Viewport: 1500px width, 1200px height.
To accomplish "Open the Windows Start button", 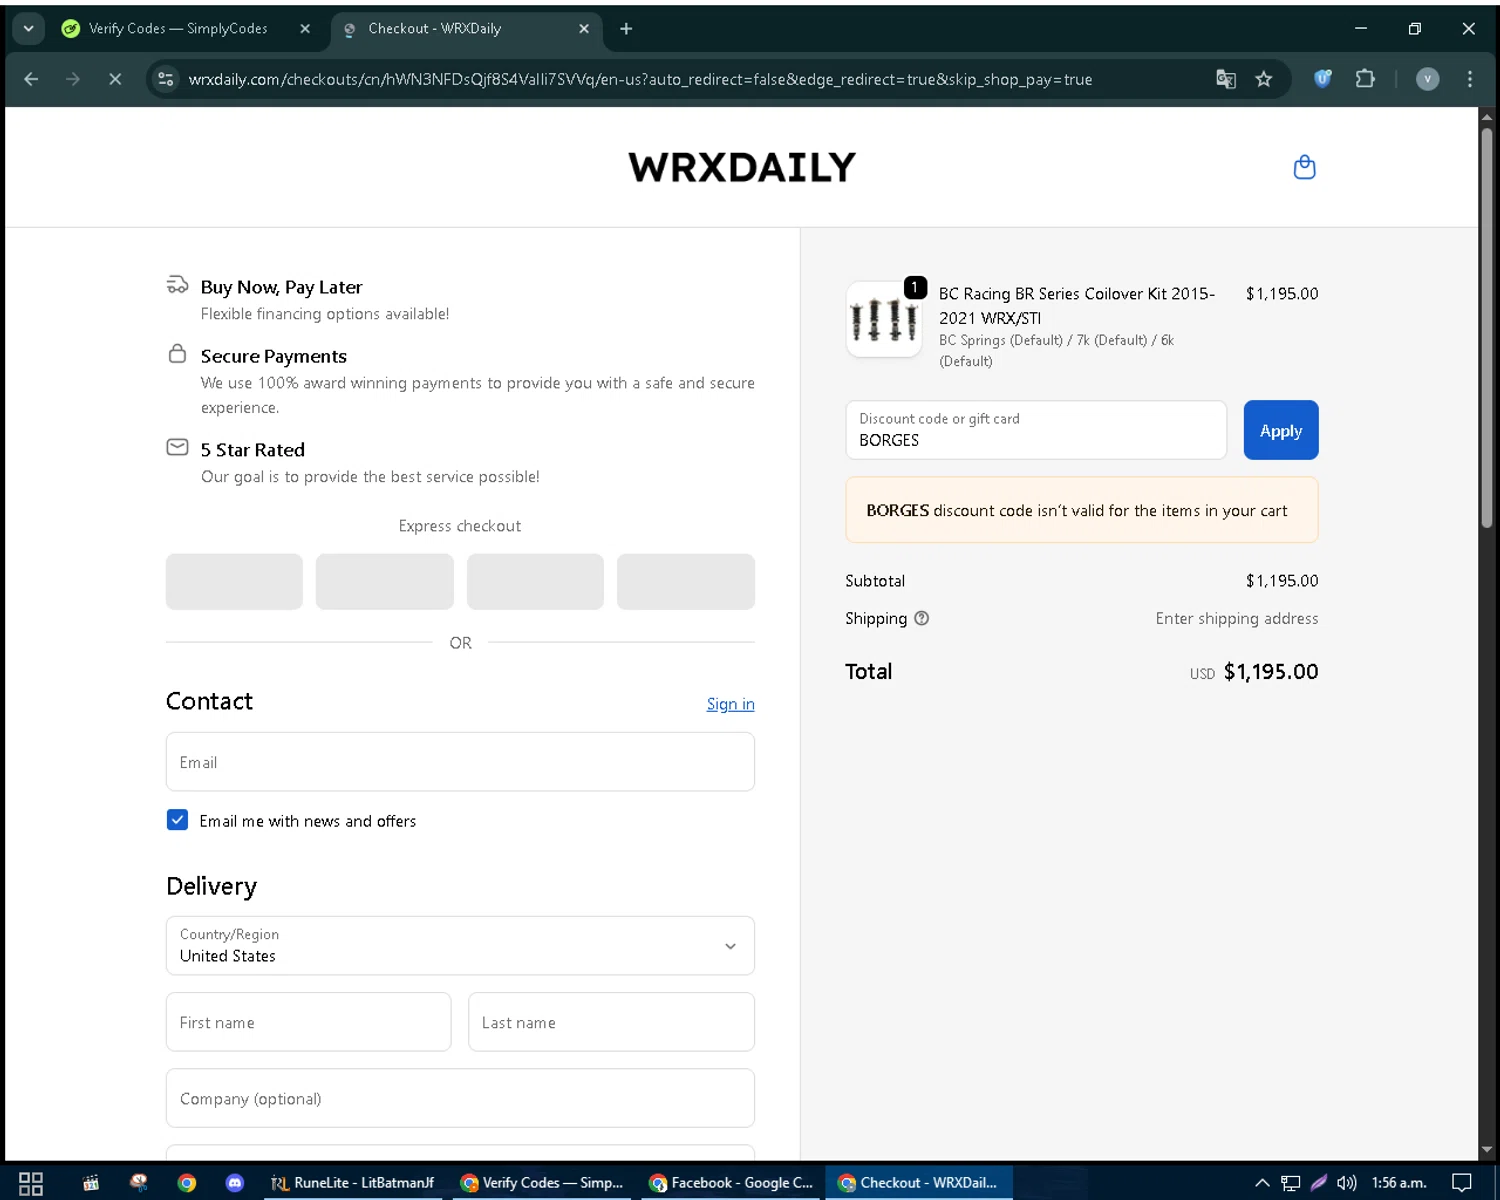I will coord(31,1183).
